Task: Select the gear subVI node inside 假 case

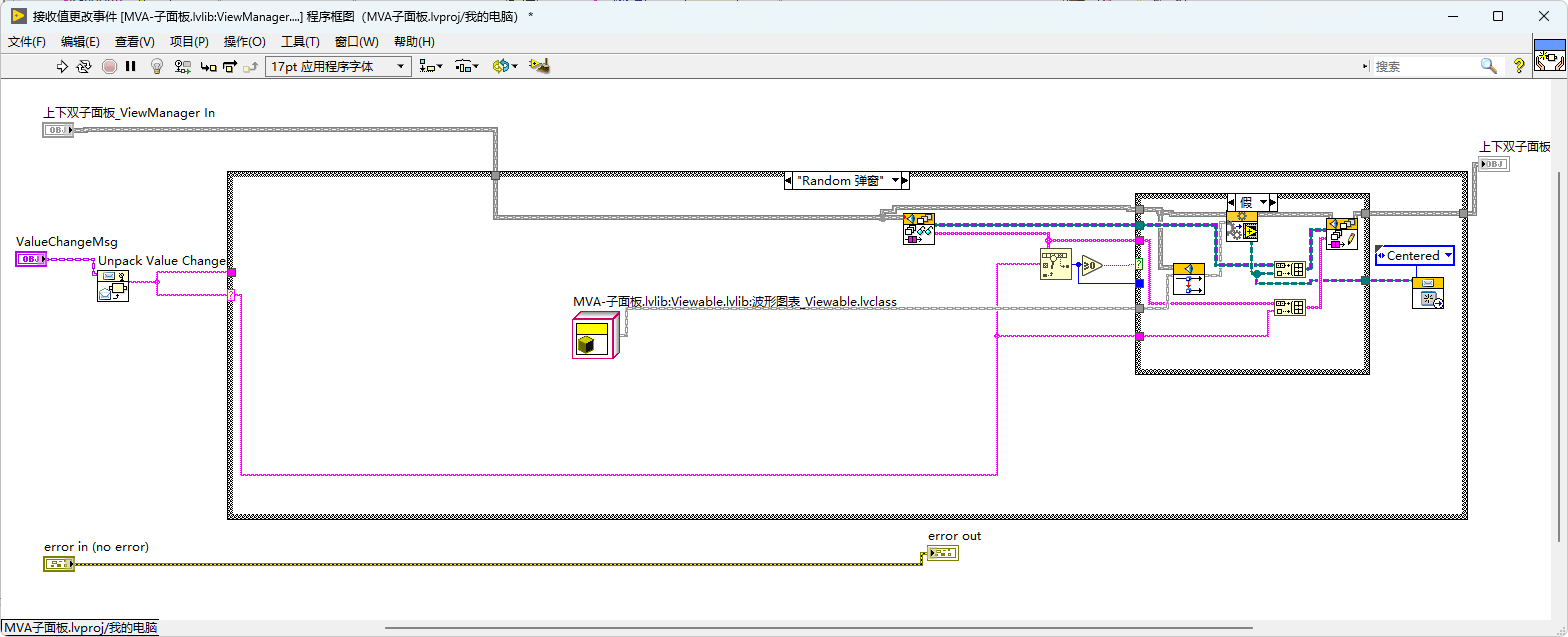Action: [x=1242, y=226]
